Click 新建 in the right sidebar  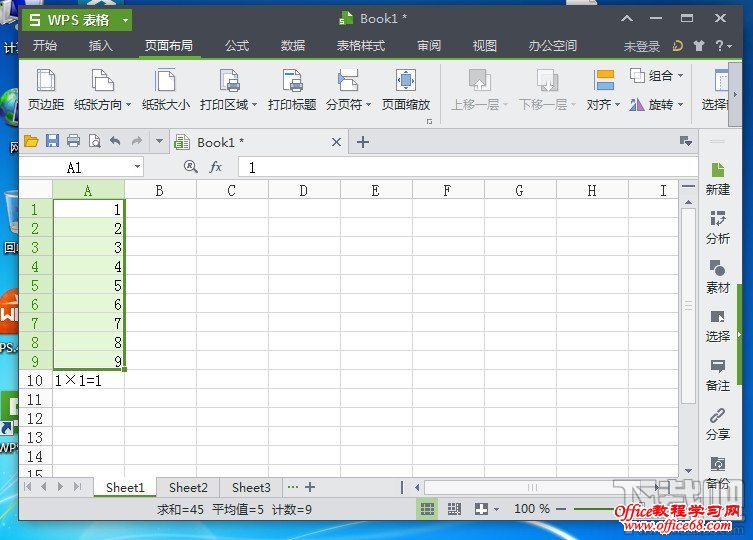point(717,179)
